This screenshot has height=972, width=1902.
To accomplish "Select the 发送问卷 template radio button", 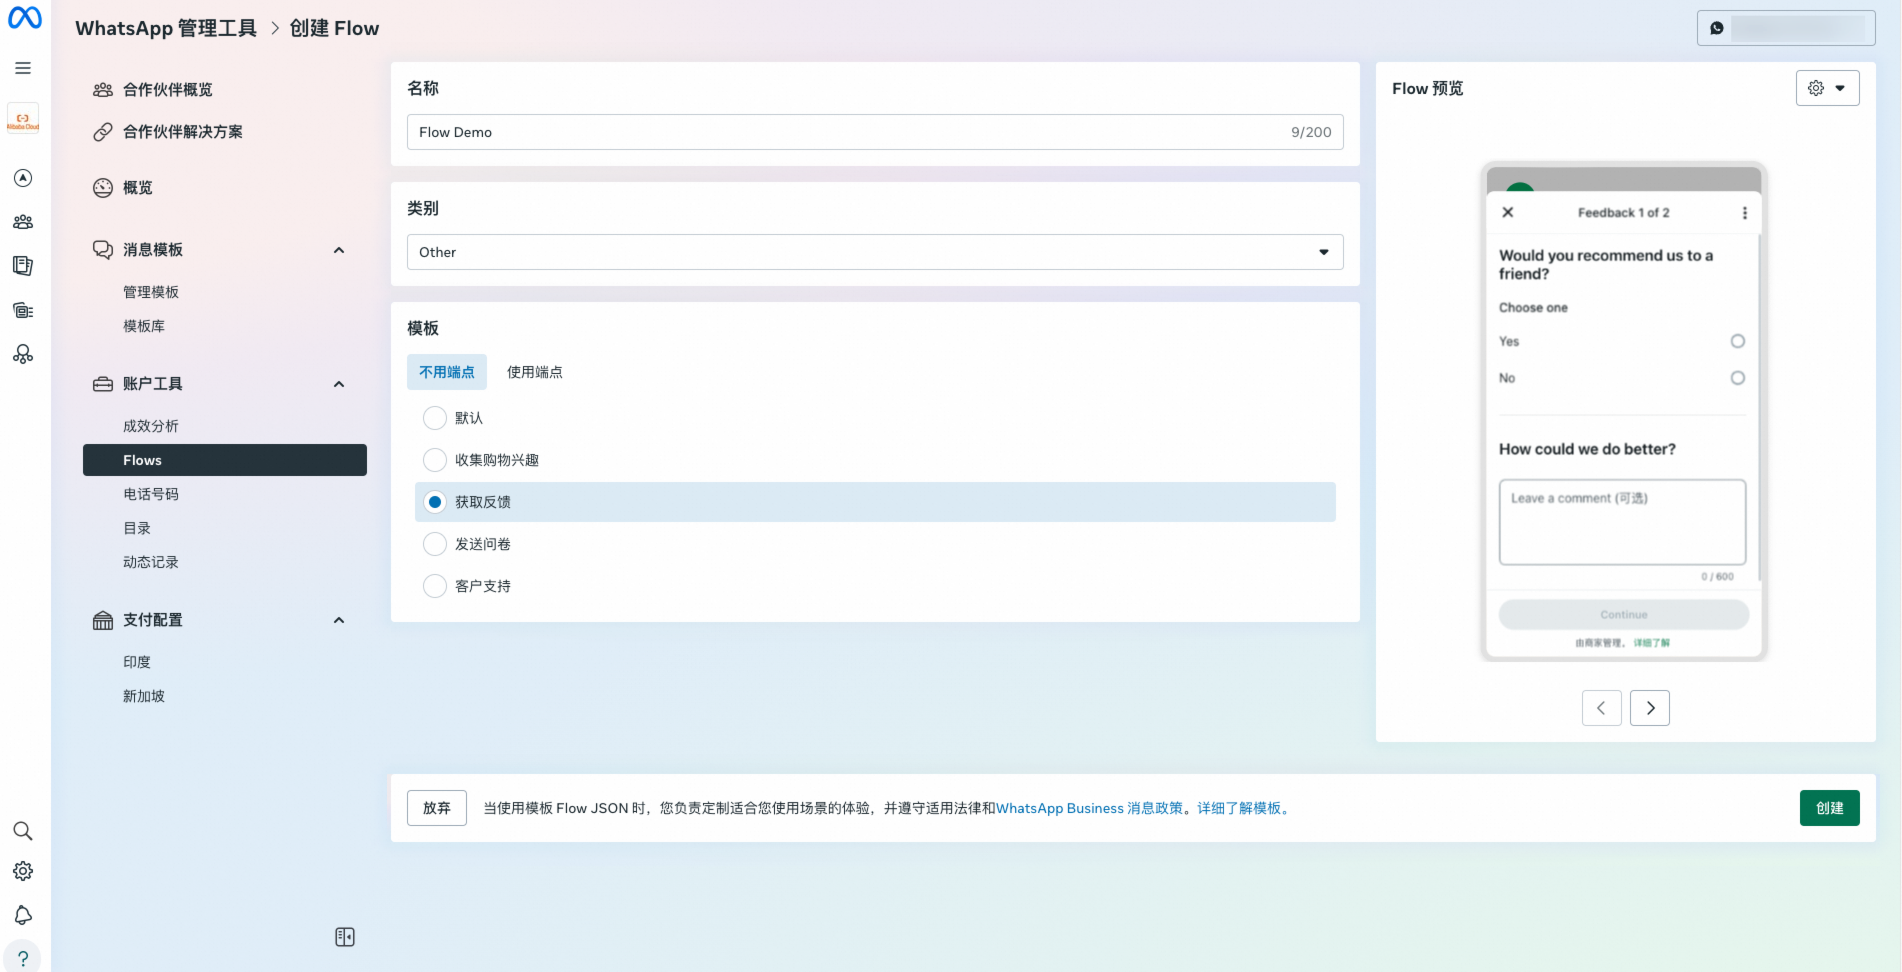I will (x=435, y=544).
